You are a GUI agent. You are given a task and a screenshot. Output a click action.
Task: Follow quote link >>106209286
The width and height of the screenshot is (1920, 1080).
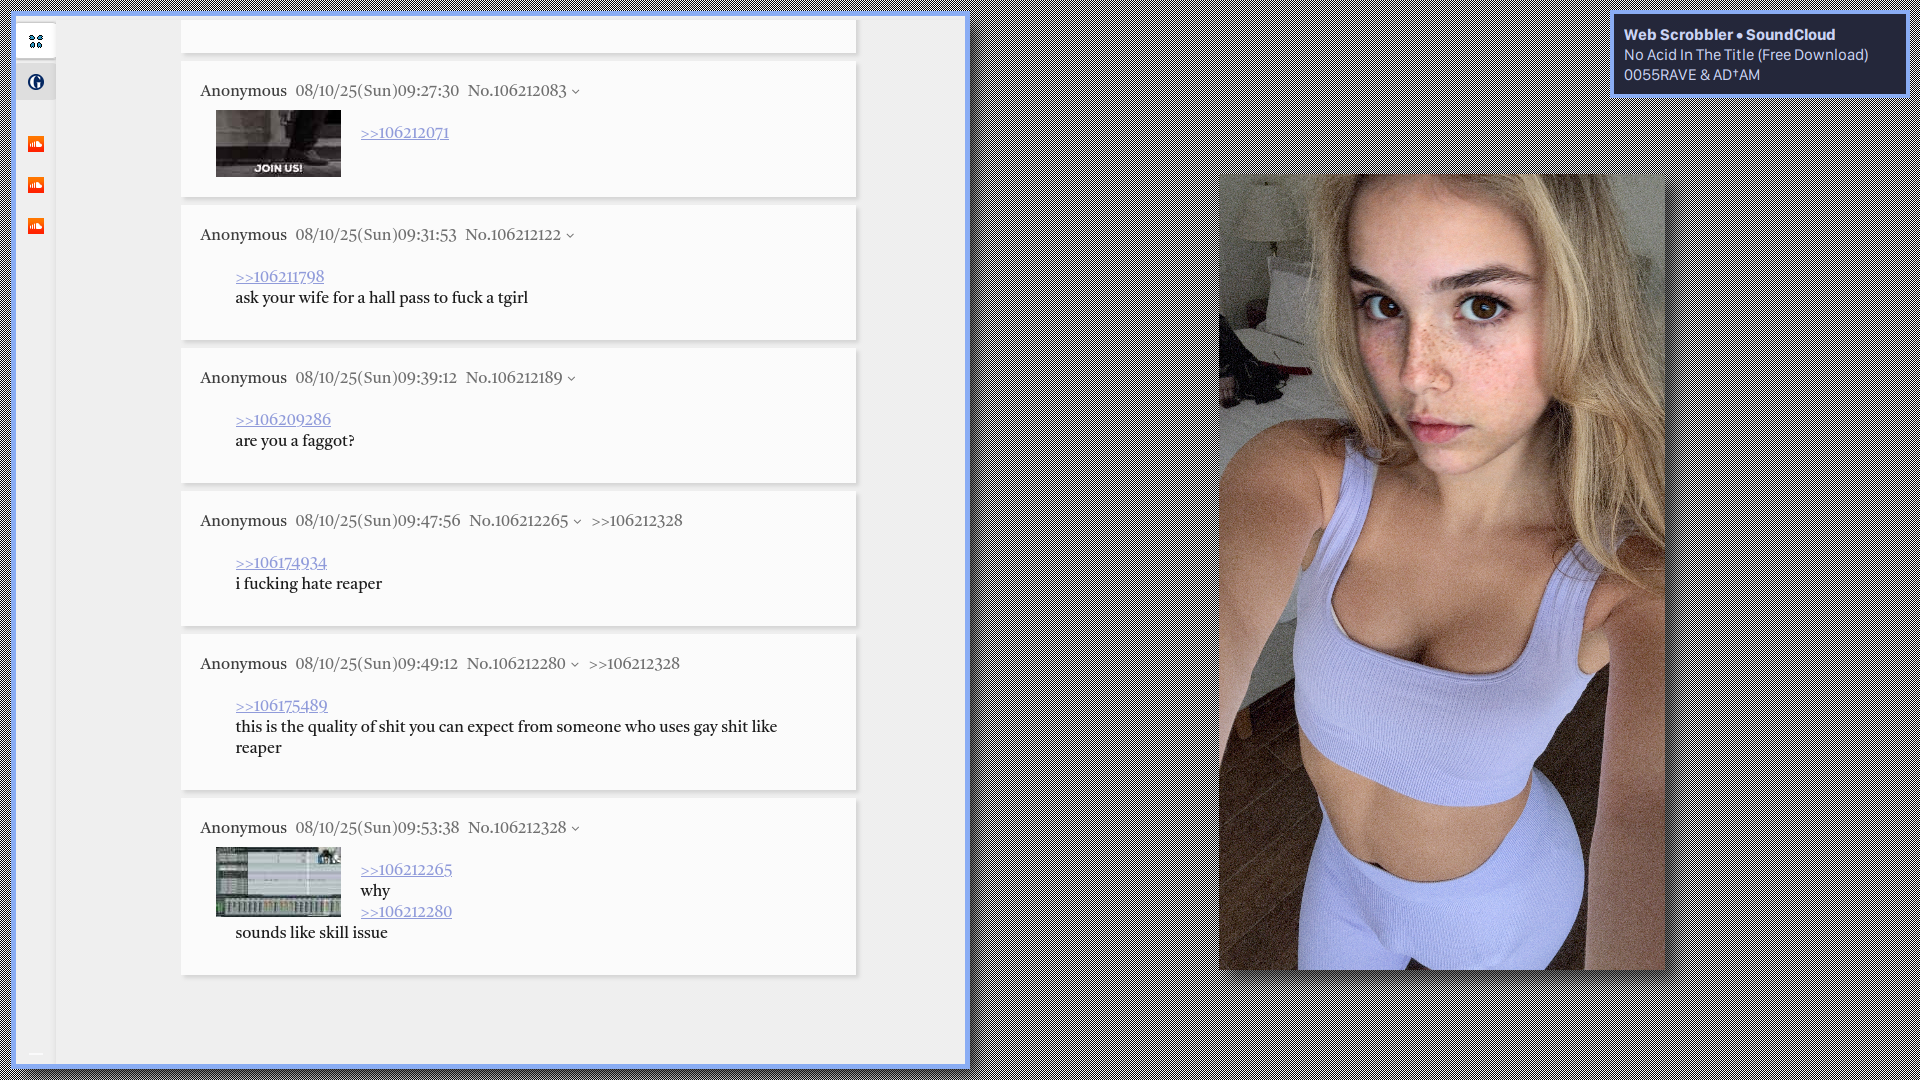point(282,419)
